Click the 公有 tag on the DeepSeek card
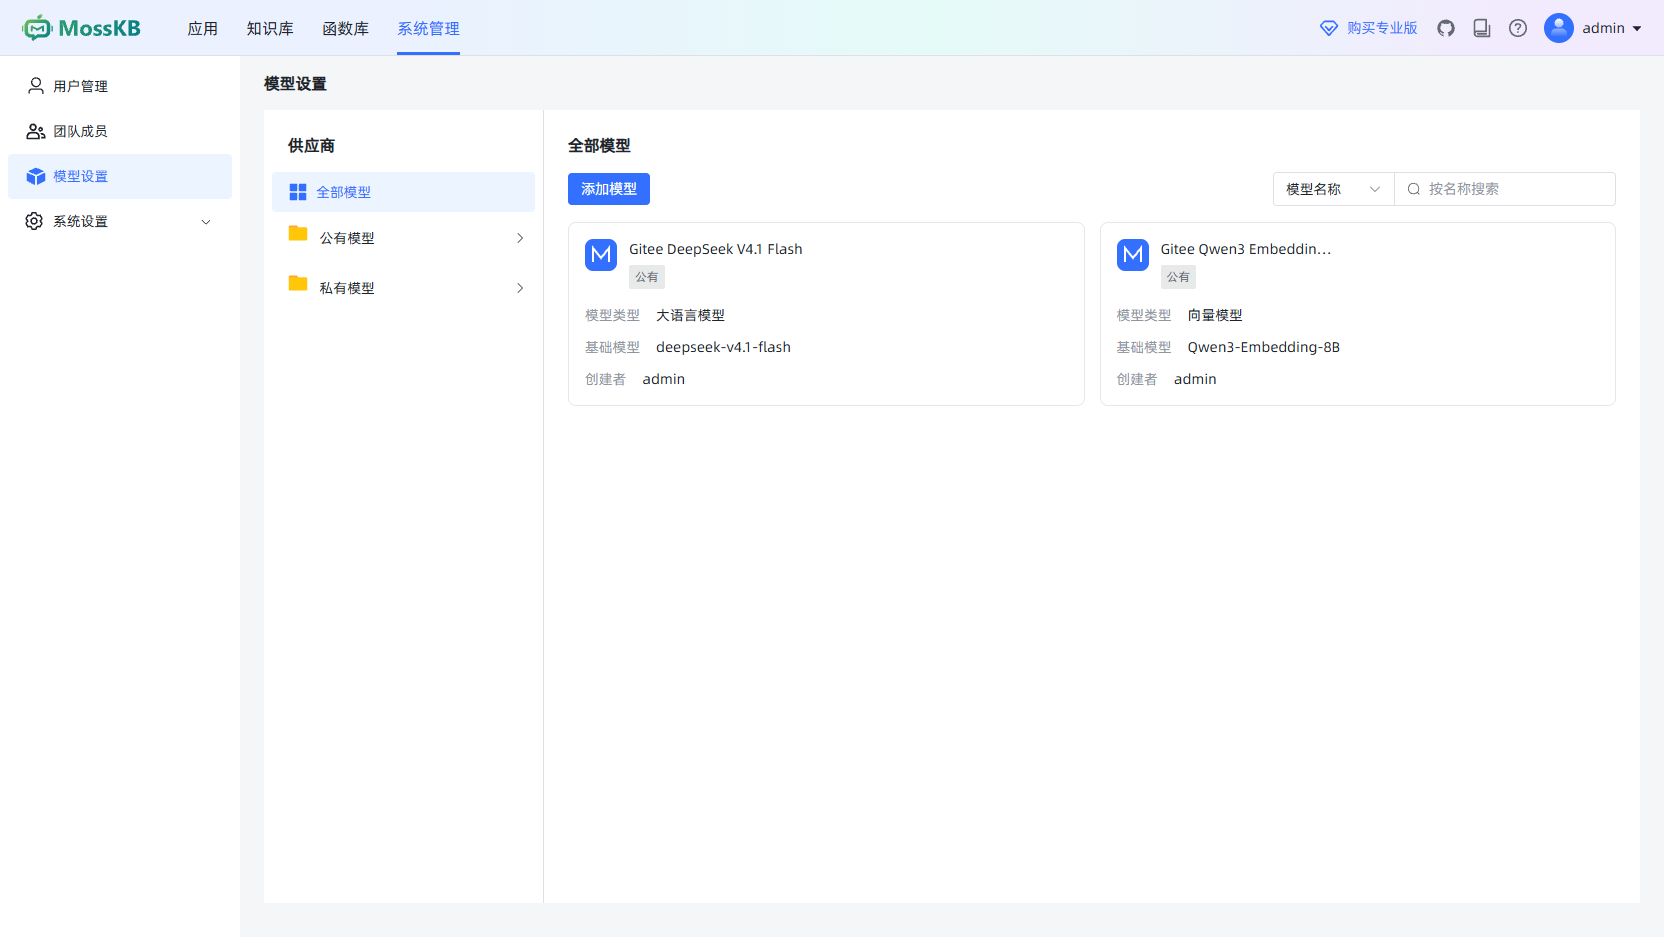Screen dimensions: 1664x937 pyautogui.click(x=647, y=277)
